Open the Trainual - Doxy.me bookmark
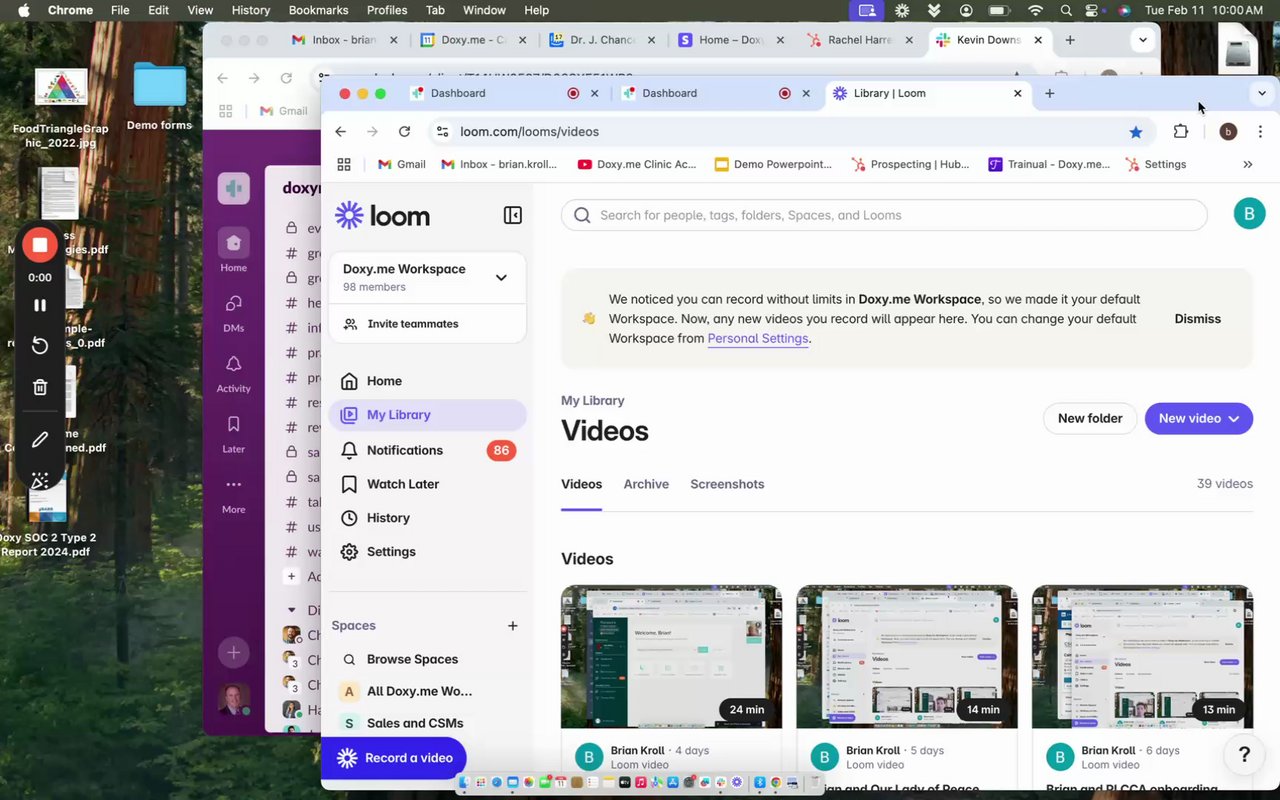This screenshot has height=800, width=1280. (1049, 165)
